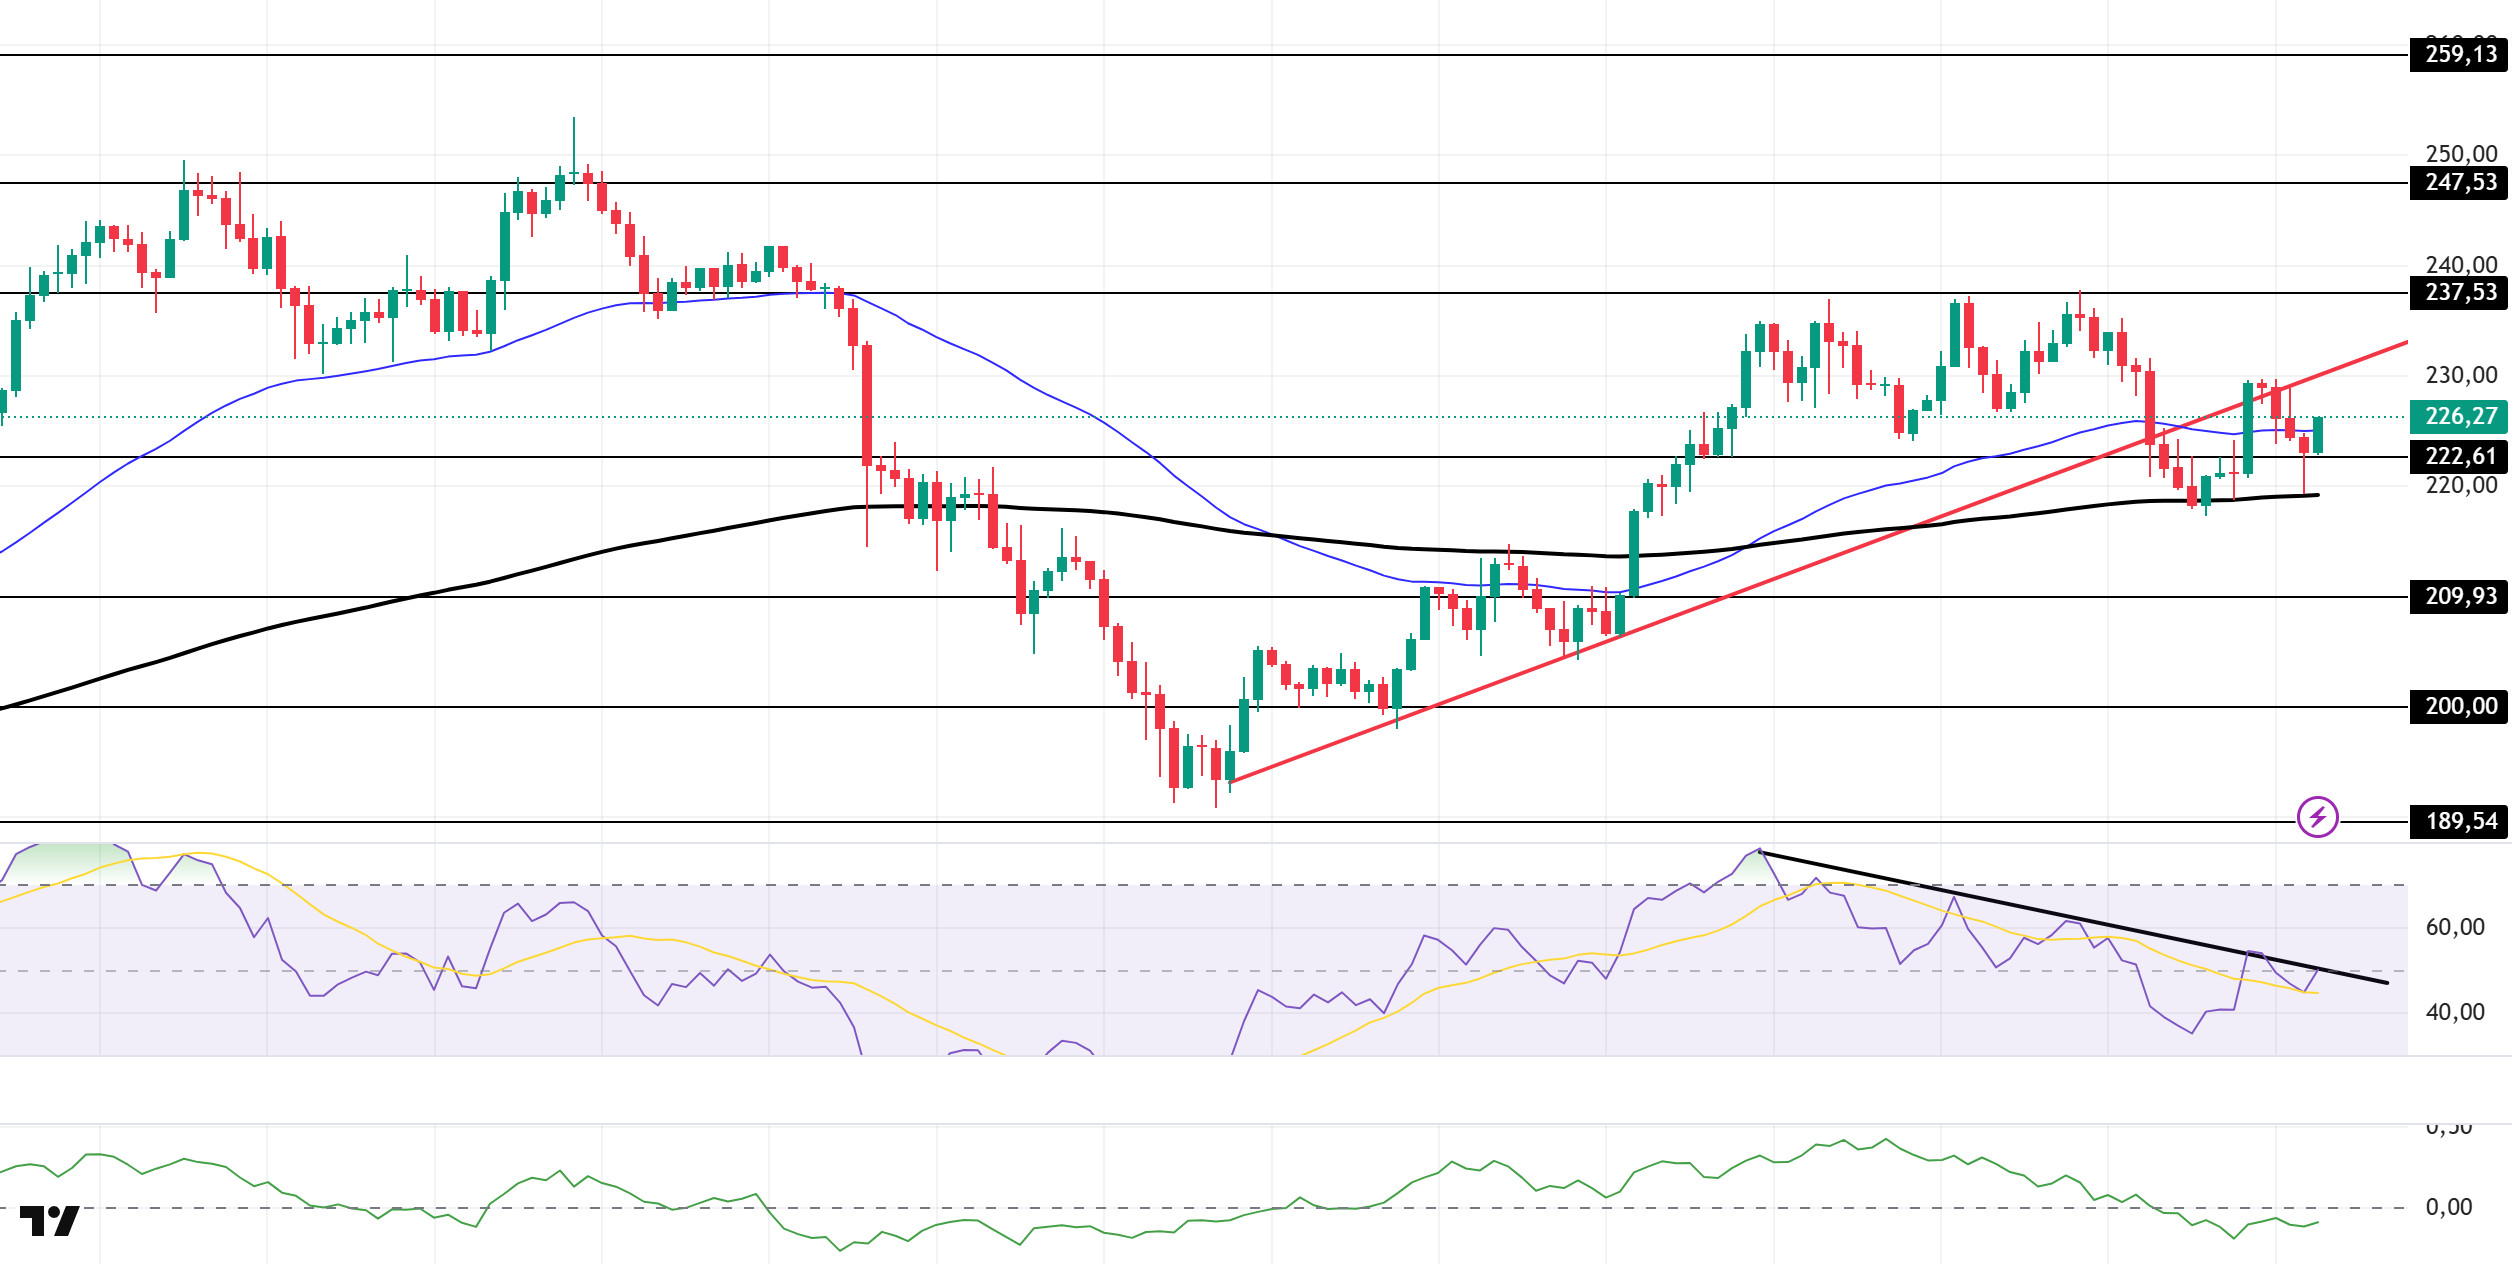Image resolution: width=2512 pixels, height=1278 pixels.
Task: Select the 200,00 horizontal level label
Action: [2459, 707]
